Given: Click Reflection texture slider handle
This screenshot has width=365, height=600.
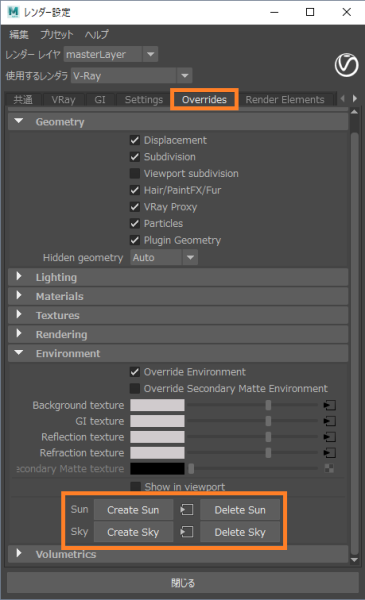Looking at the screenshot, I should (x=268, y=437).
